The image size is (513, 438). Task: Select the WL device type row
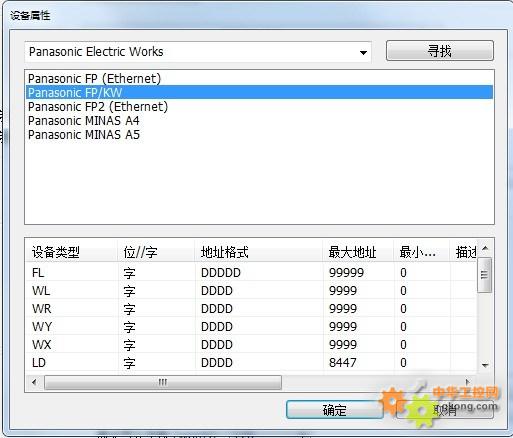(251, 291)
